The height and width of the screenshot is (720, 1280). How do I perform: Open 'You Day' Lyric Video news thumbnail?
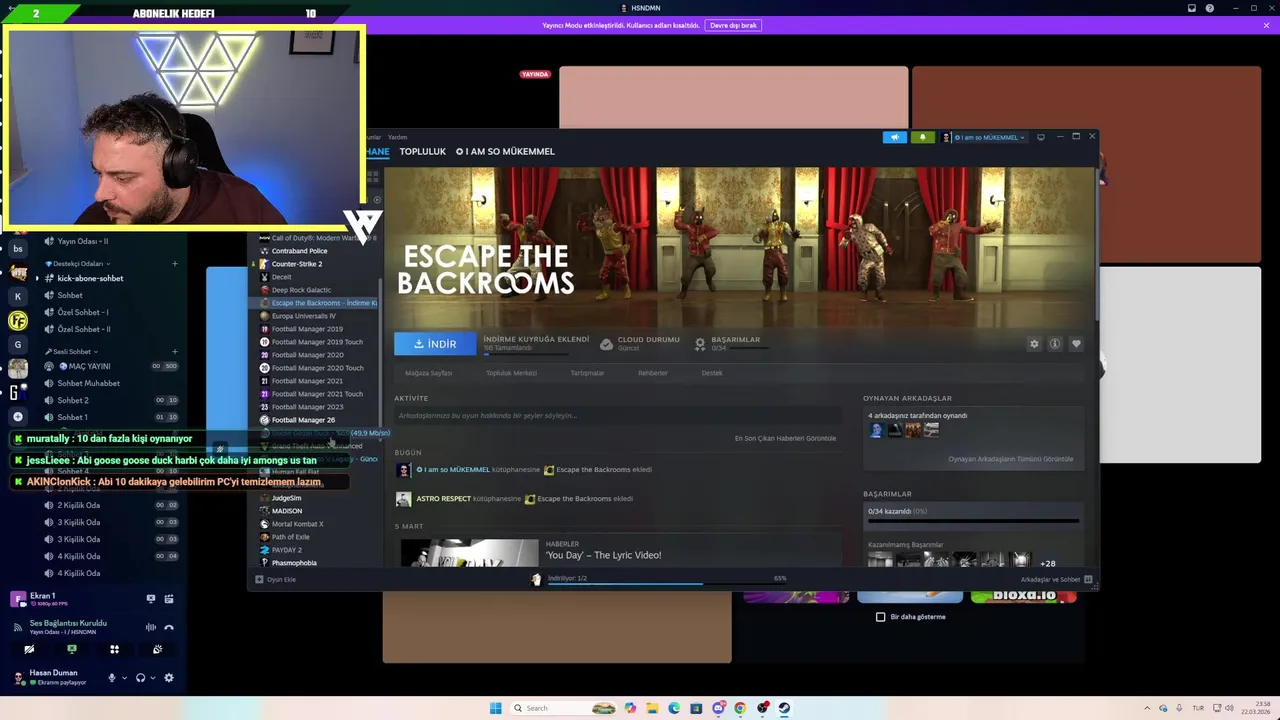(469, 553)
